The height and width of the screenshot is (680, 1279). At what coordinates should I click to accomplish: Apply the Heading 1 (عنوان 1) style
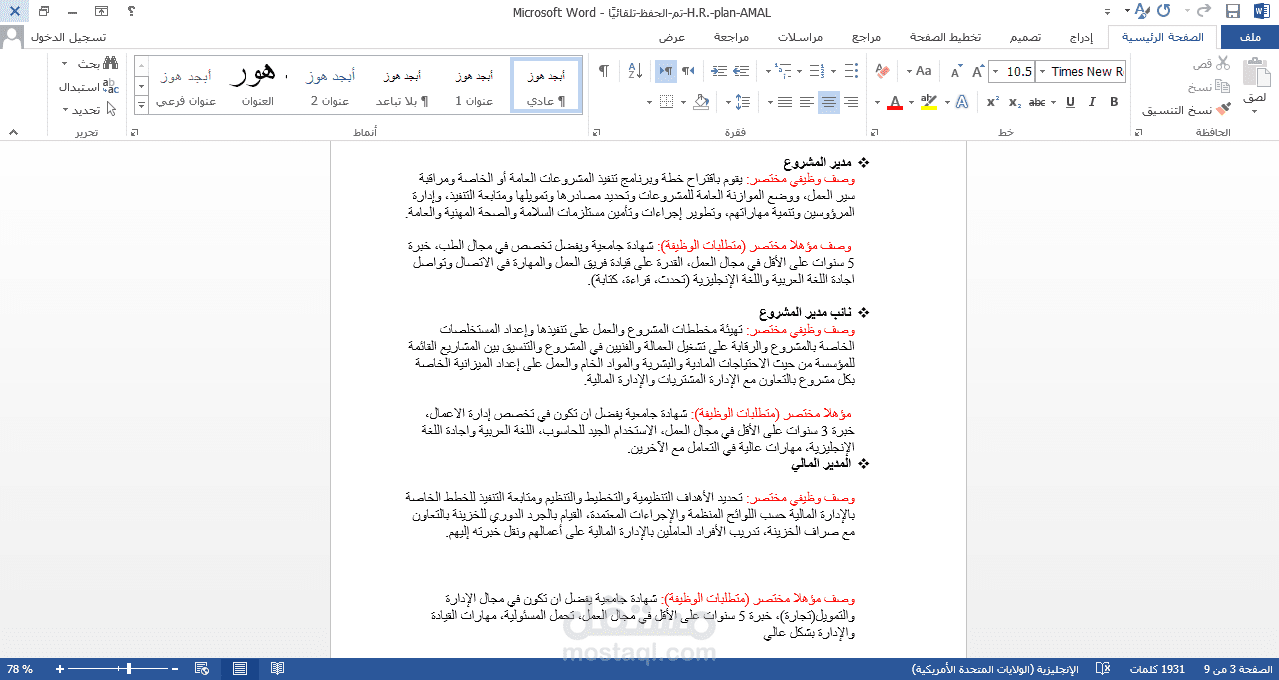click(x=473, y=85)
